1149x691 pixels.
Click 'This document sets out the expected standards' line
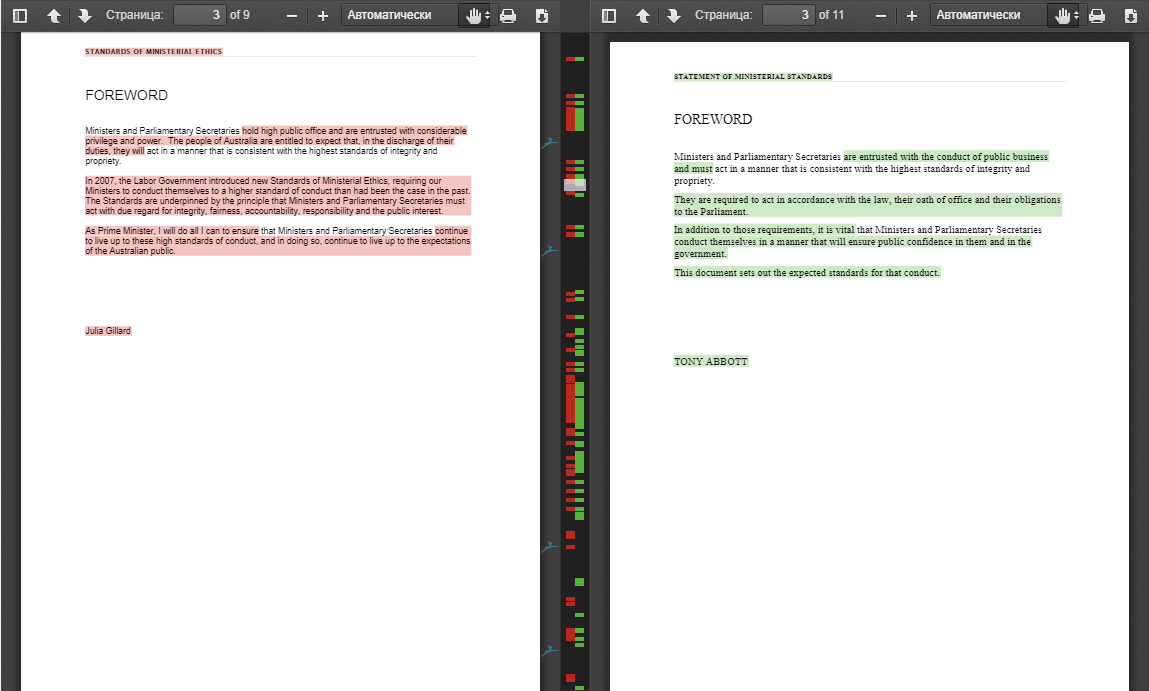coord(807,273)
